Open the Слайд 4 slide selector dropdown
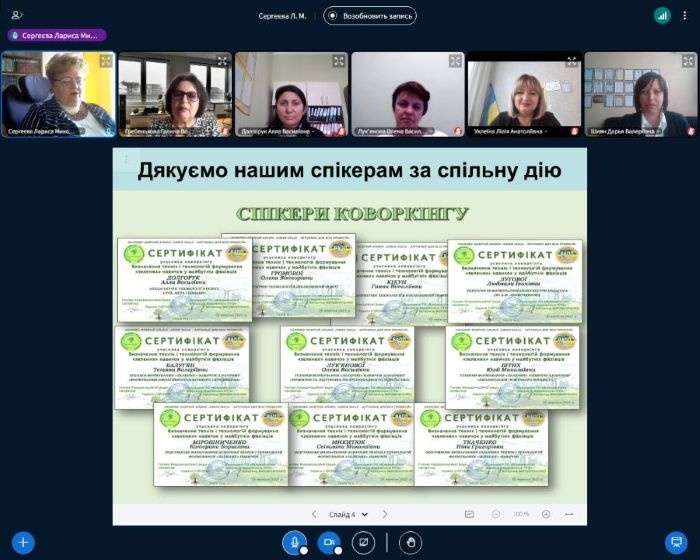This screenshot has height=560, width=700. tap(350, 514)
